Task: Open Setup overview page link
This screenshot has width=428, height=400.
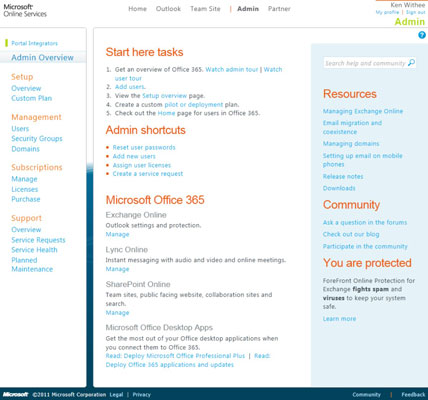Action: [x=164, y=96]
